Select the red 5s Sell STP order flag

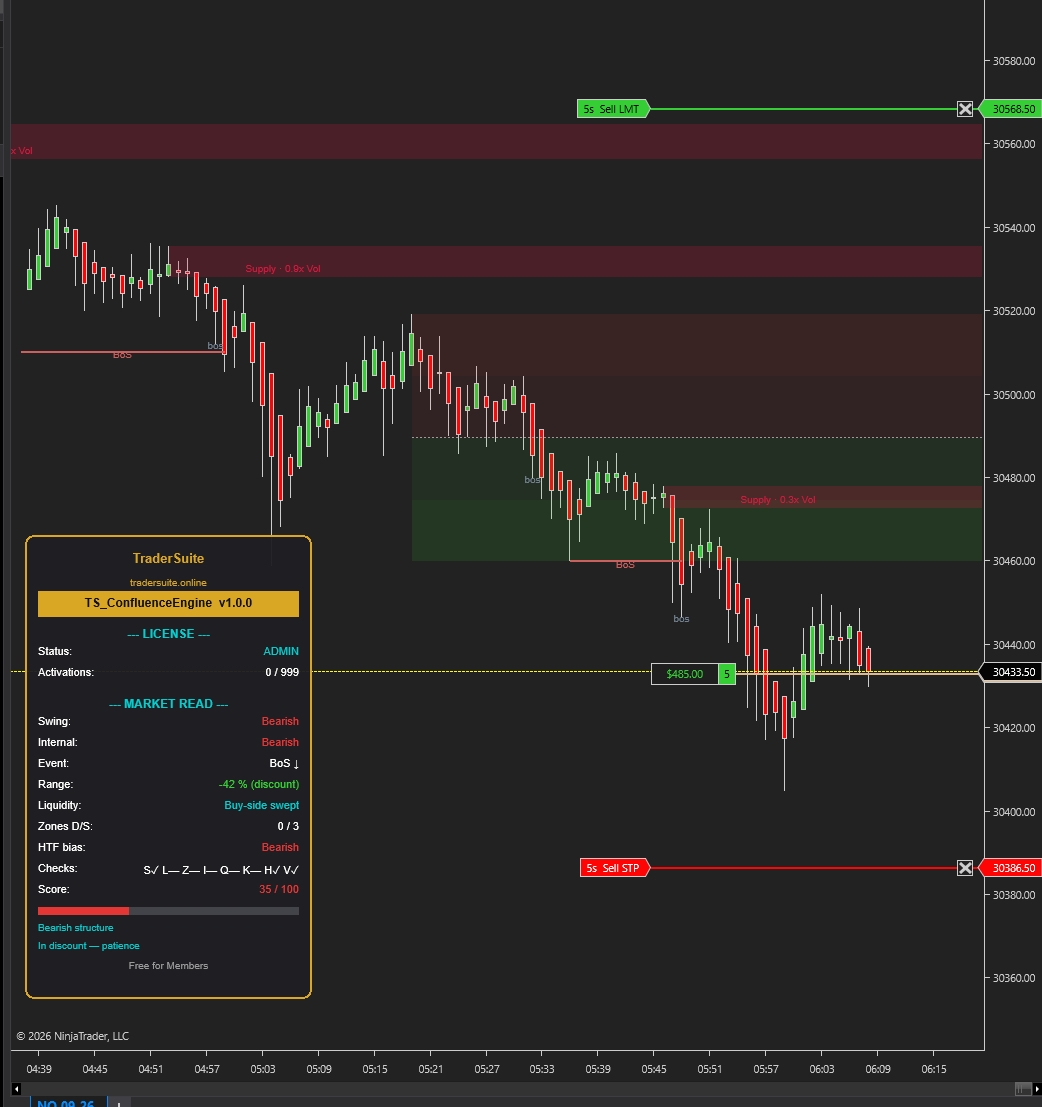[x=613, y=868]
